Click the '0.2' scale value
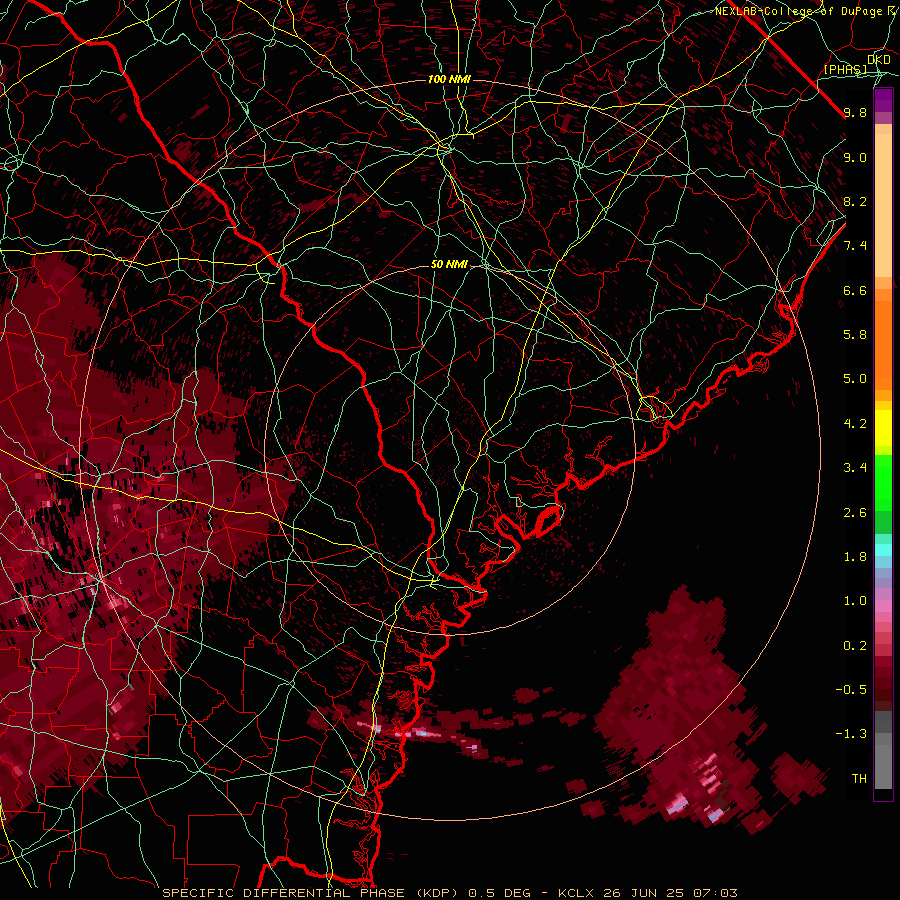The image size is (900, 900). point(855,646)
